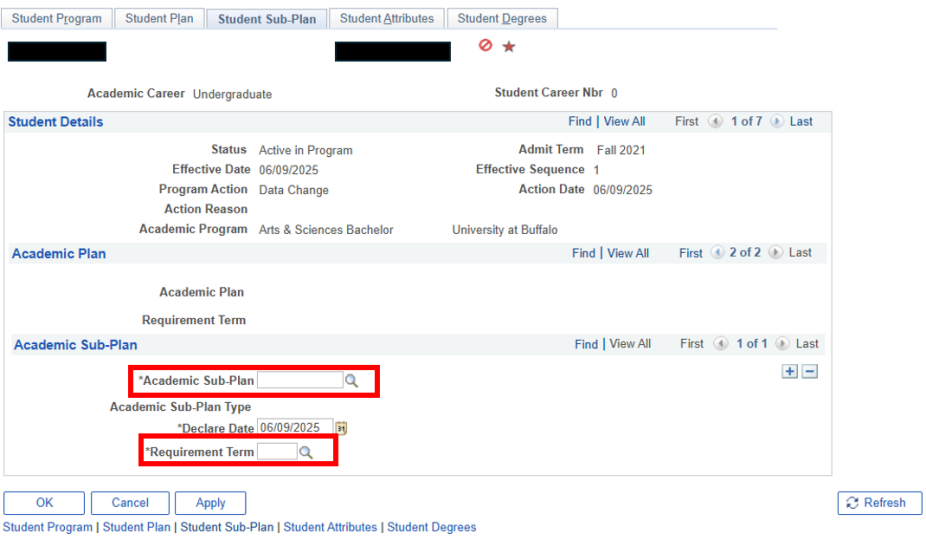Click the OK button
The image size is (926, 540).
coord(44,503)
